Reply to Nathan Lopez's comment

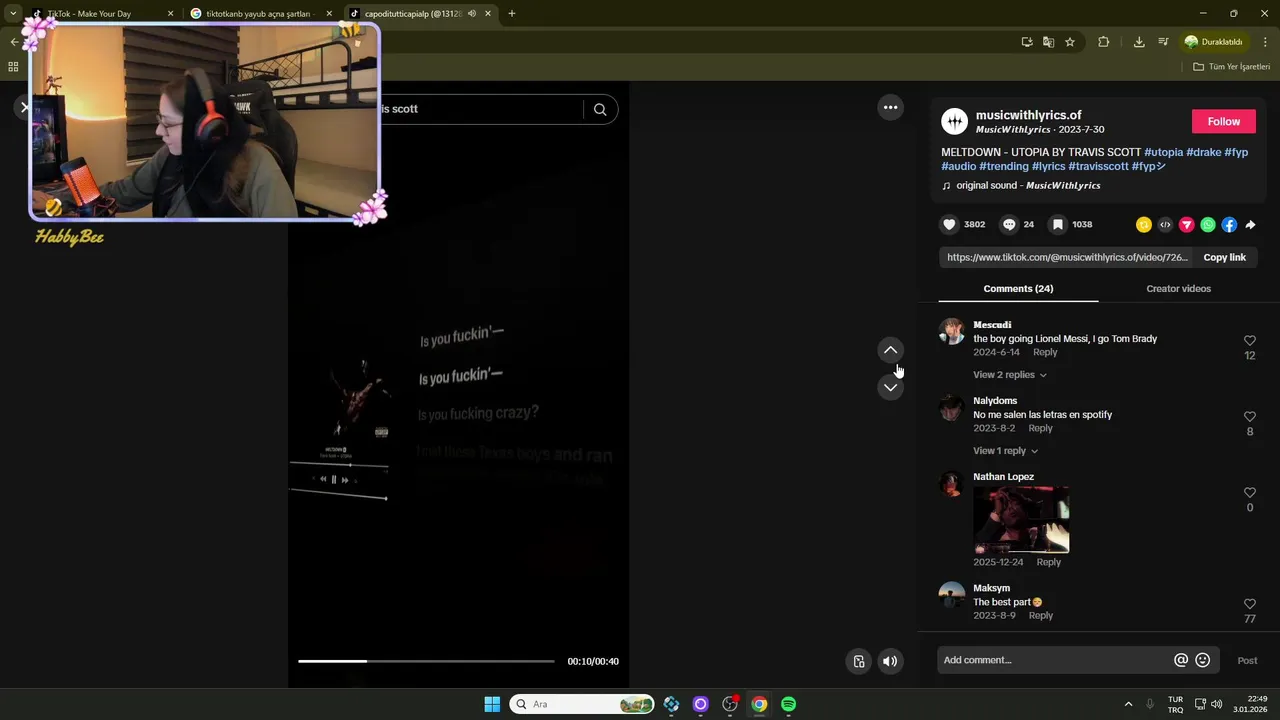(x=1048, y=562)
